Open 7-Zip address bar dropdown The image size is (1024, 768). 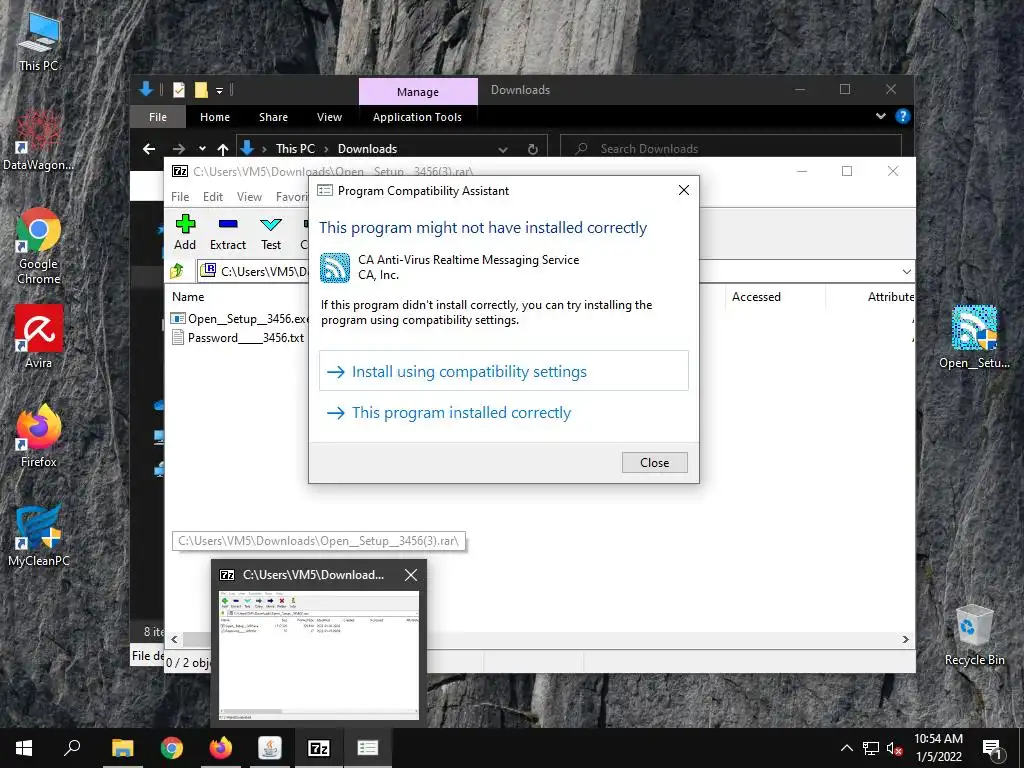[906, 271]
